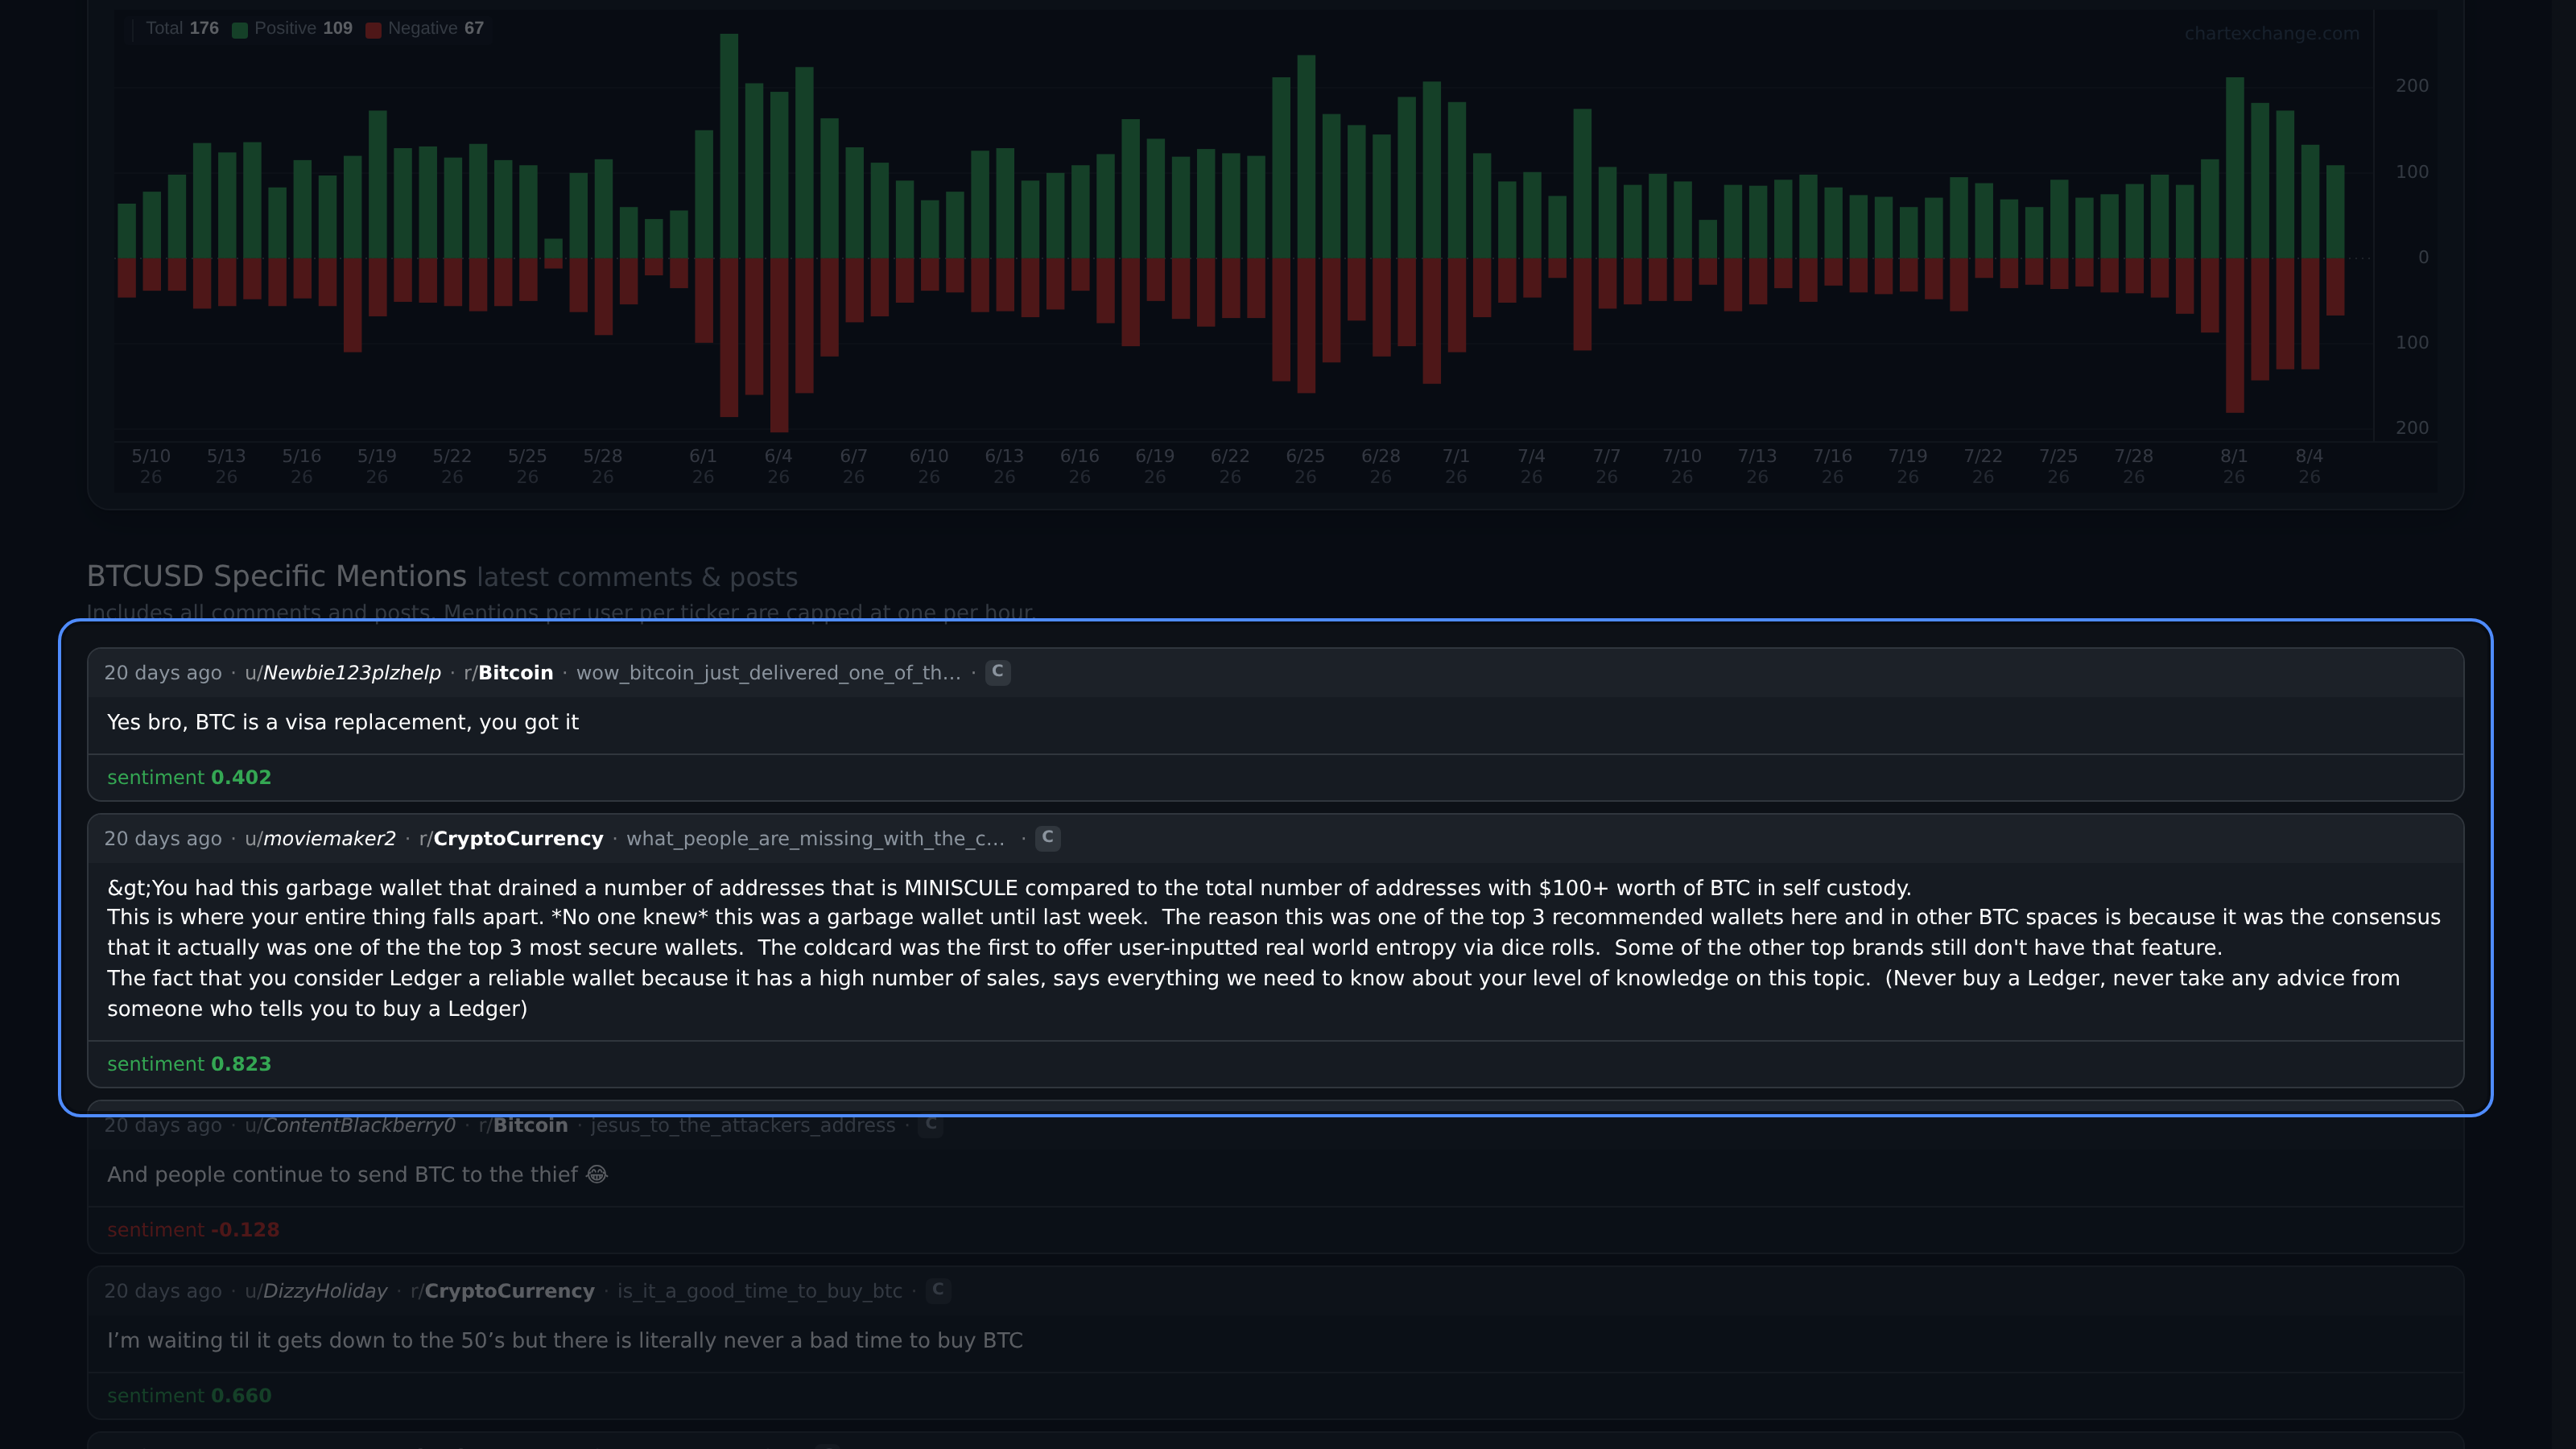The width and height of the screenshot is (2576, 1449).
Task: Open thread is_it_a_good_time_to_buy_btc
Action: pos(760,1291)
